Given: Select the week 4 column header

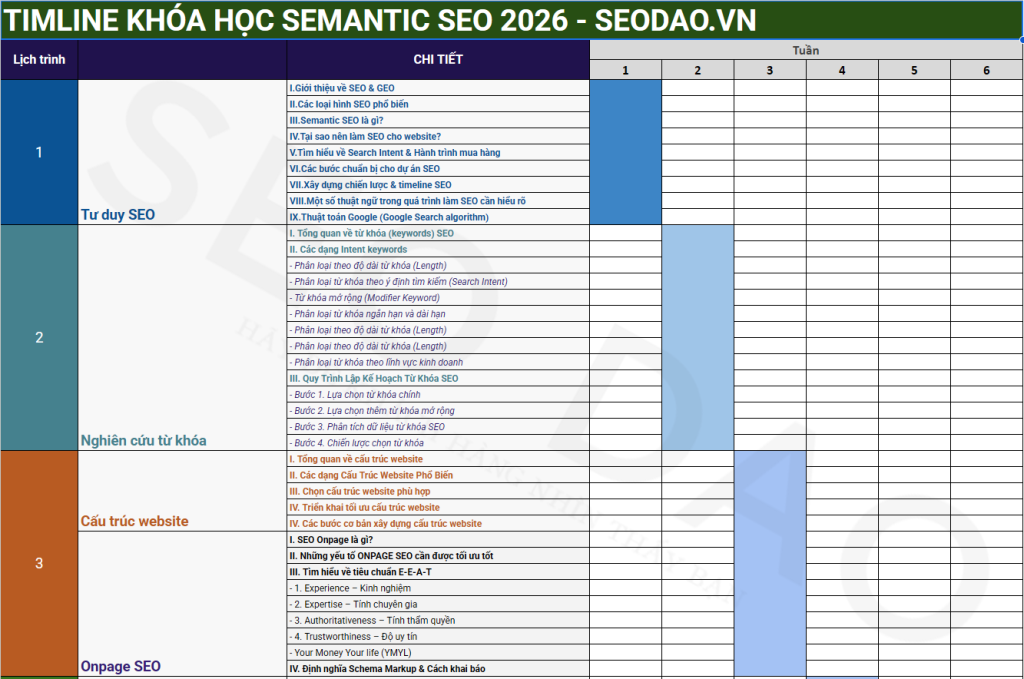Looking at the screenshot, I should click(842, 70).
